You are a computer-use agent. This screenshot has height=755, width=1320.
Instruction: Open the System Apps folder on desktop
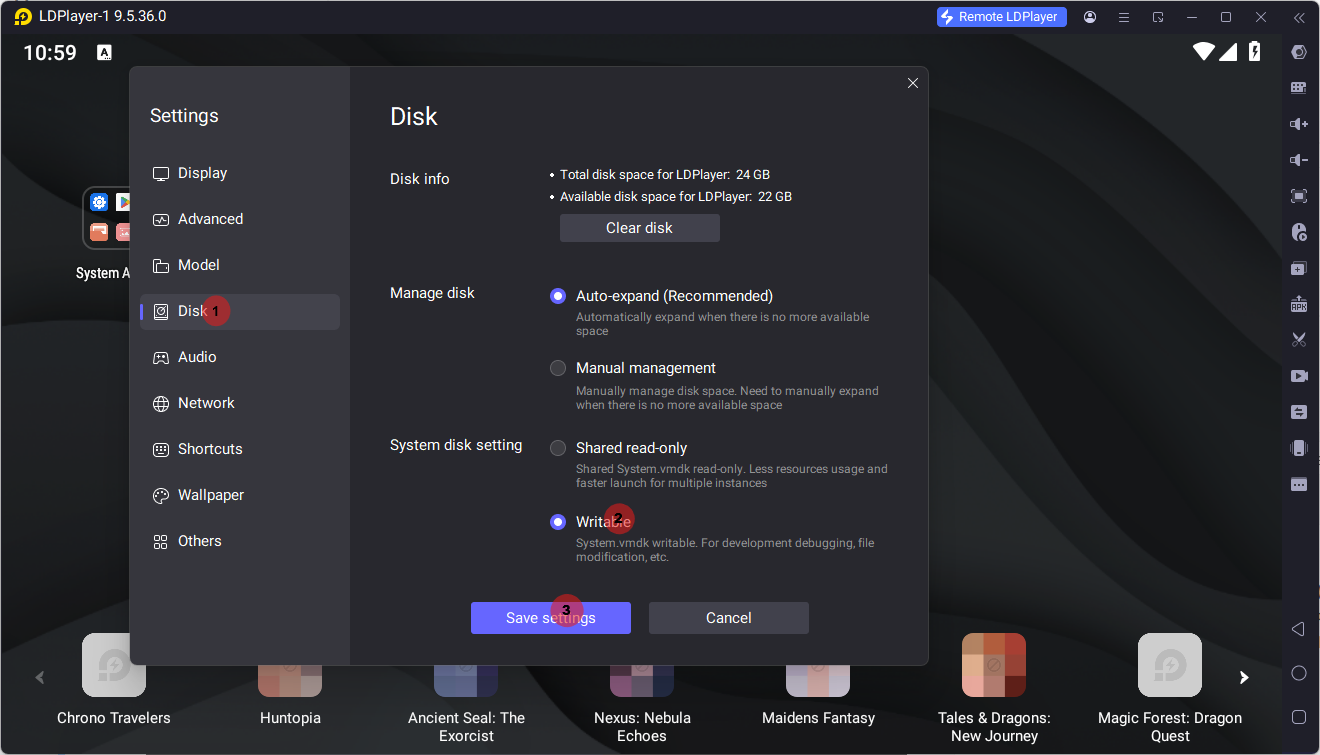[106, 218]
